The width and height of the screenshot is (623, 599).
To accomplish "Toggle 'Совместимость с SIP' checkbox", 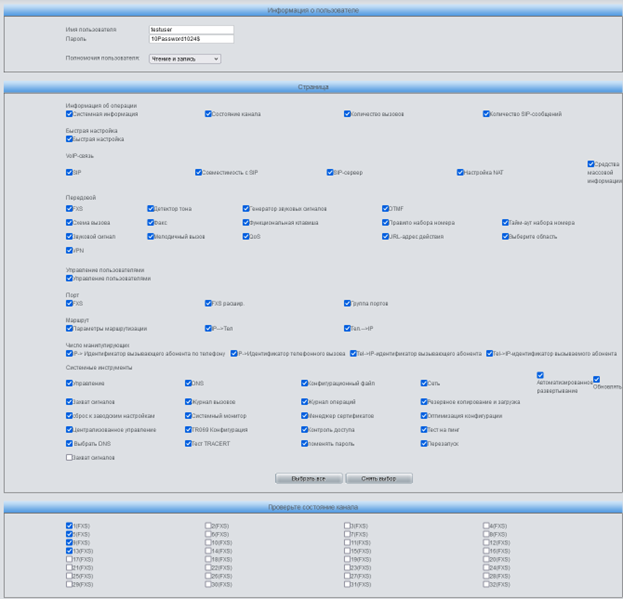I will 198,172.
